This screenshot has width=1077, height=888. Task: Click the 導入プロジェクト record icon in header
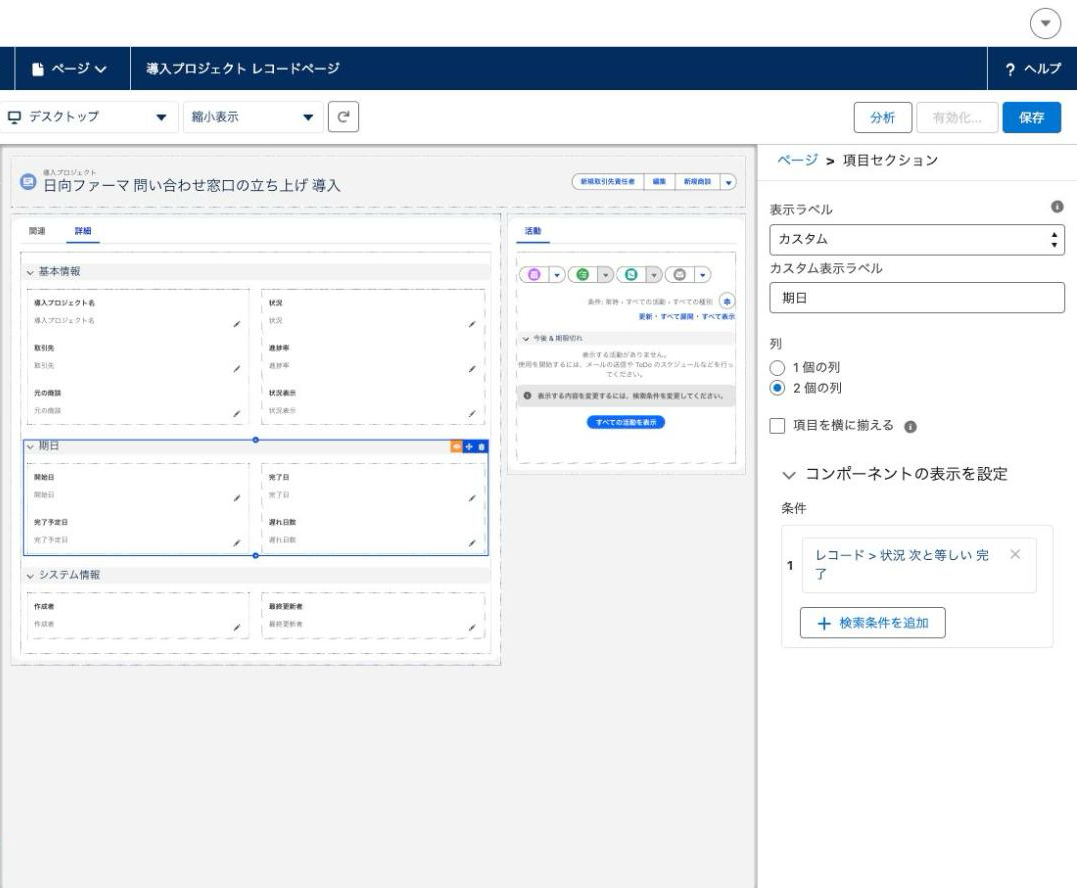coord(28,182)
